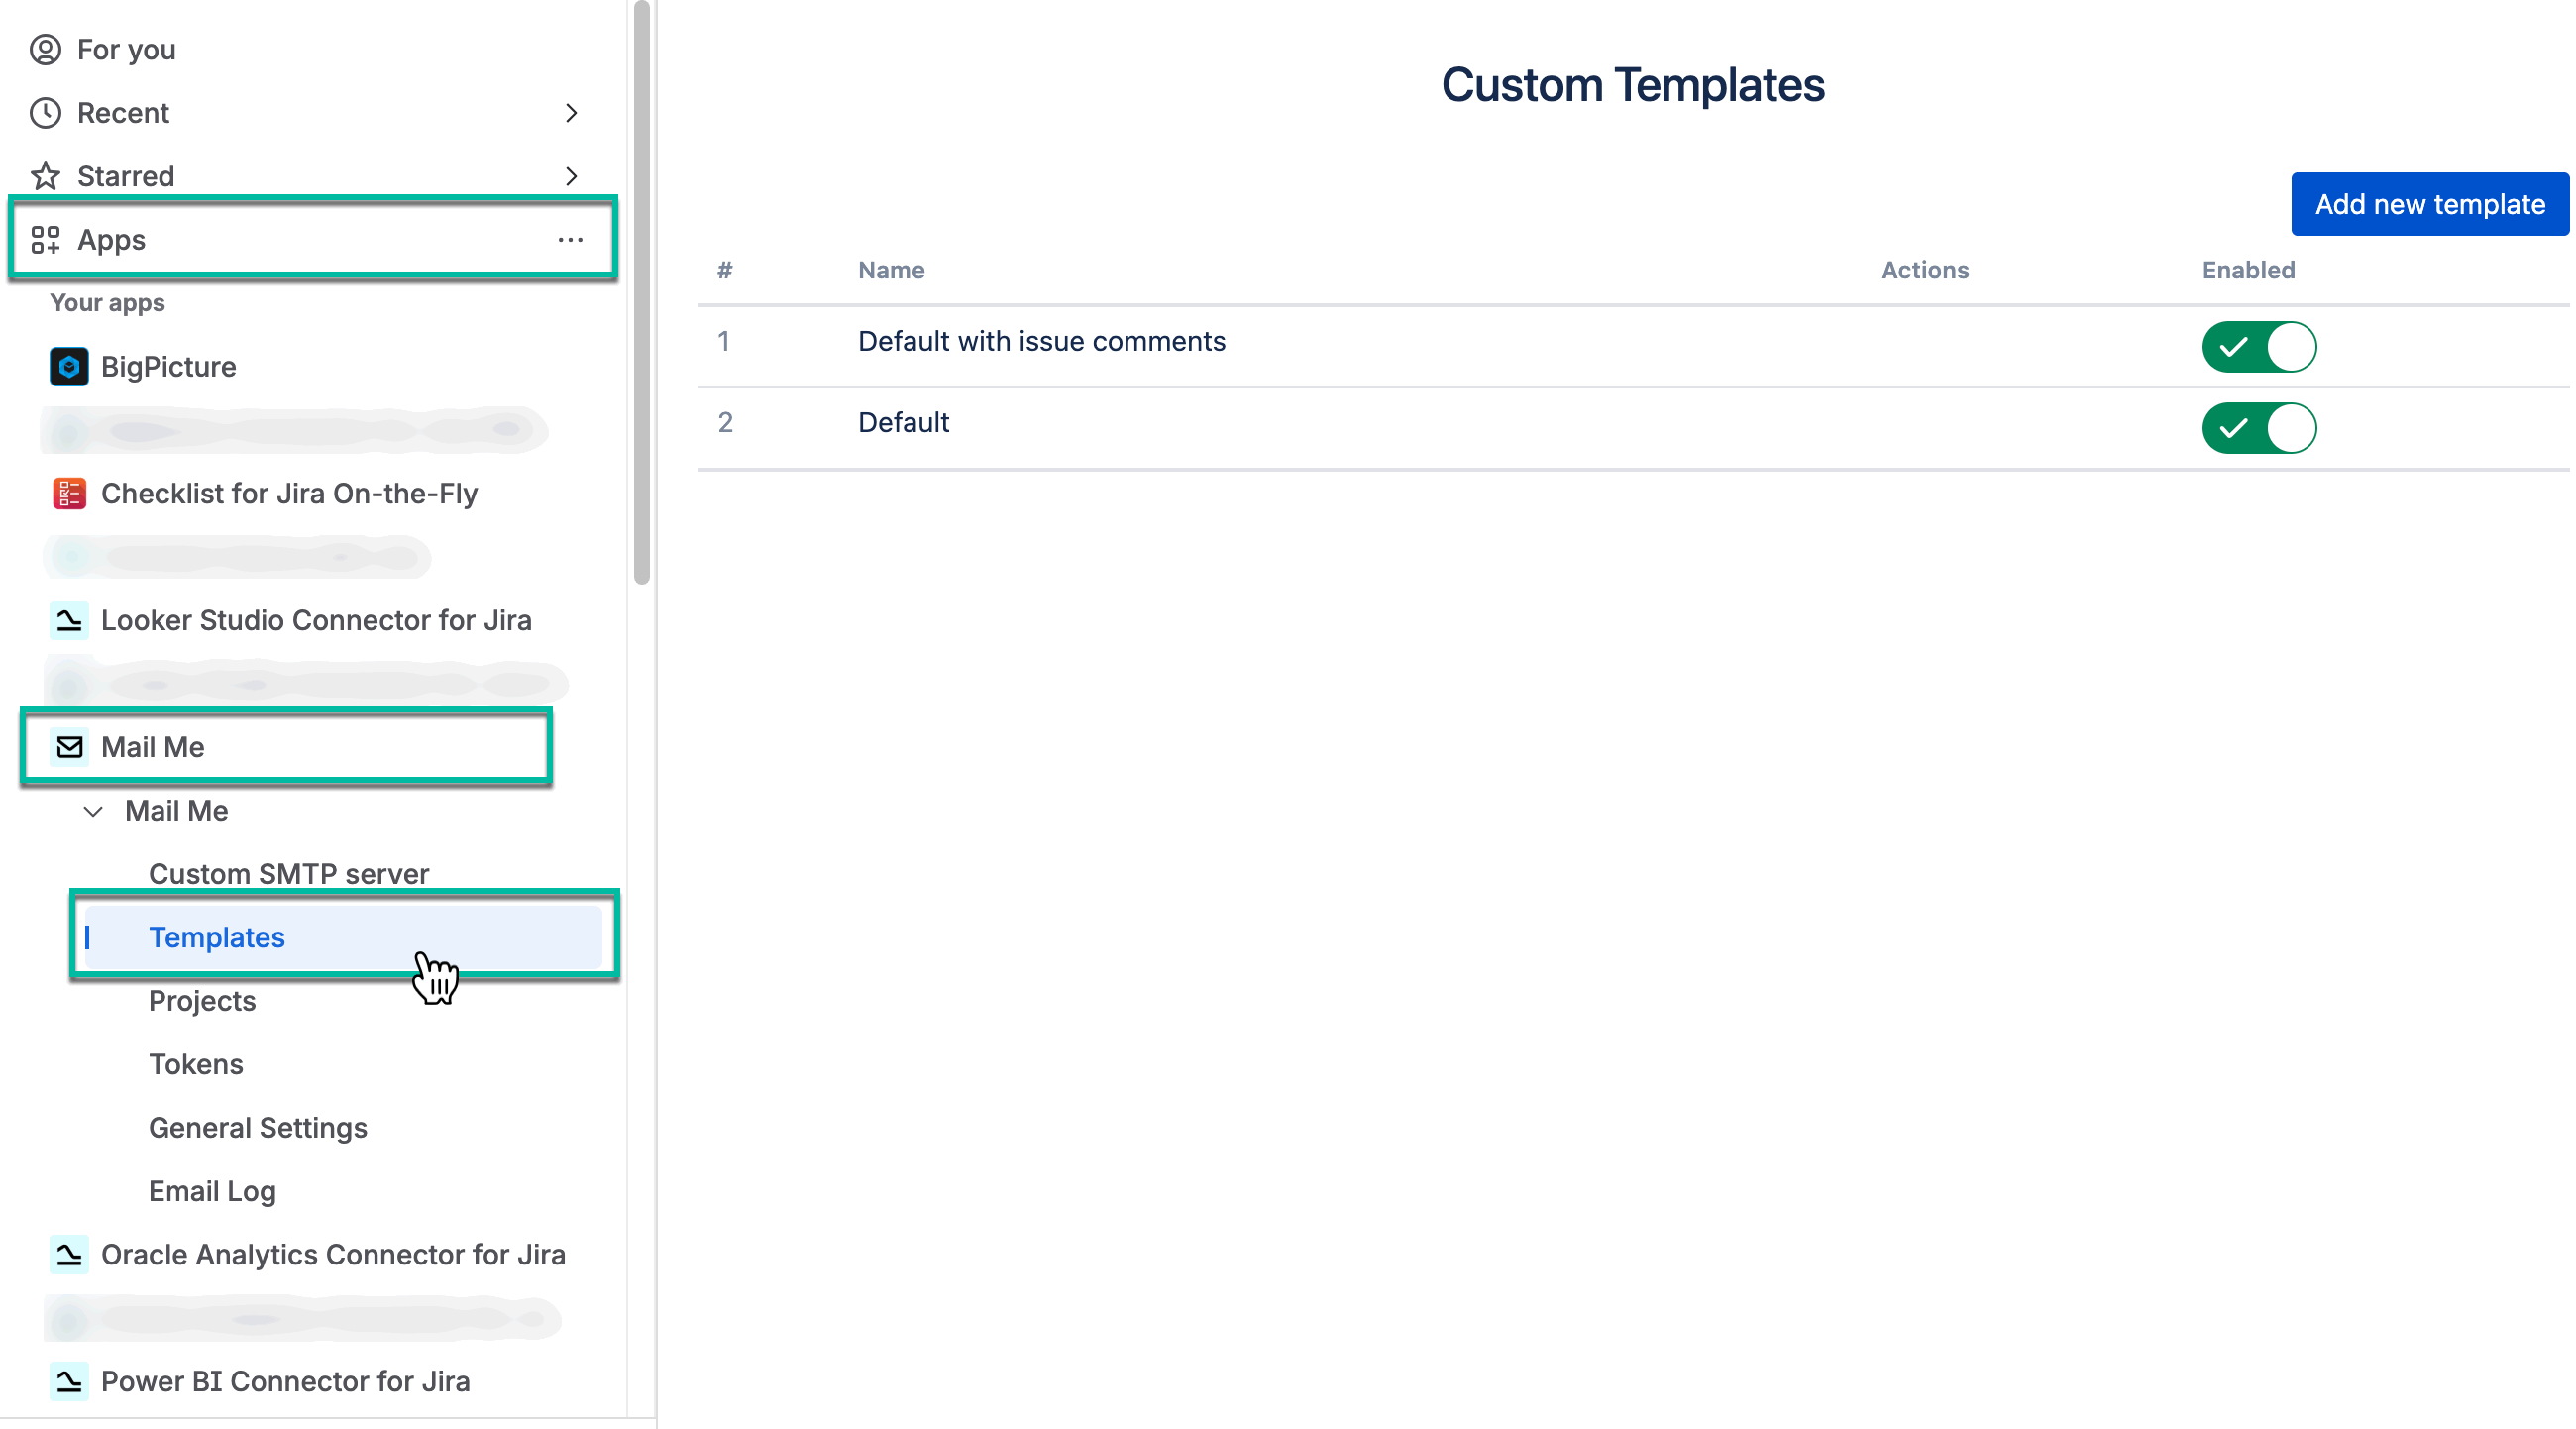Expand the Recent section chevron
This screenshot has width=2576, height=1429.
tap(571, 113)
